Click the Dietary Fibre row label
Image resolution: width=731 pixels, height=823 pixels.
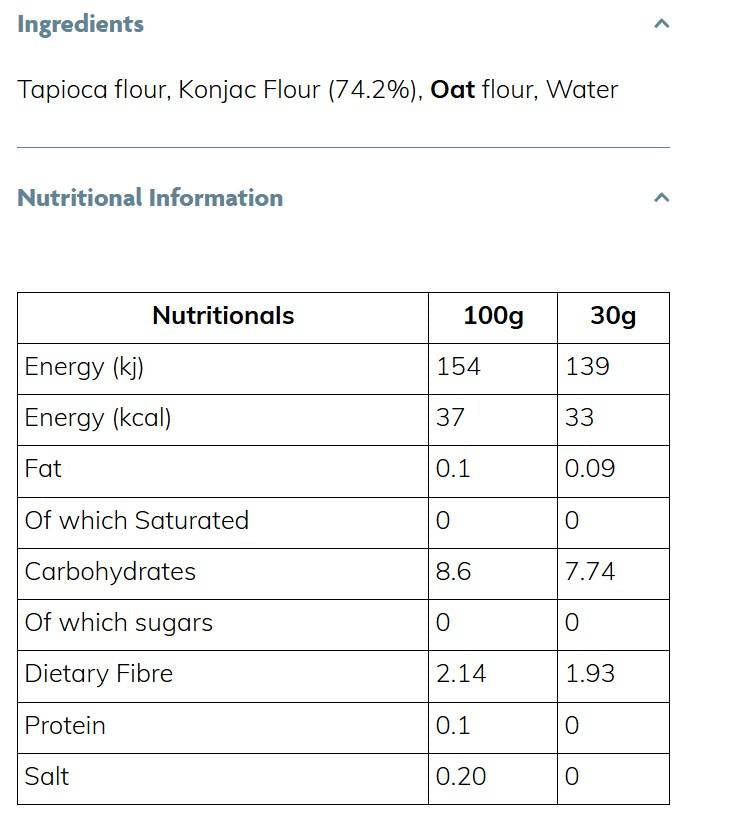(x=99, y=674)
